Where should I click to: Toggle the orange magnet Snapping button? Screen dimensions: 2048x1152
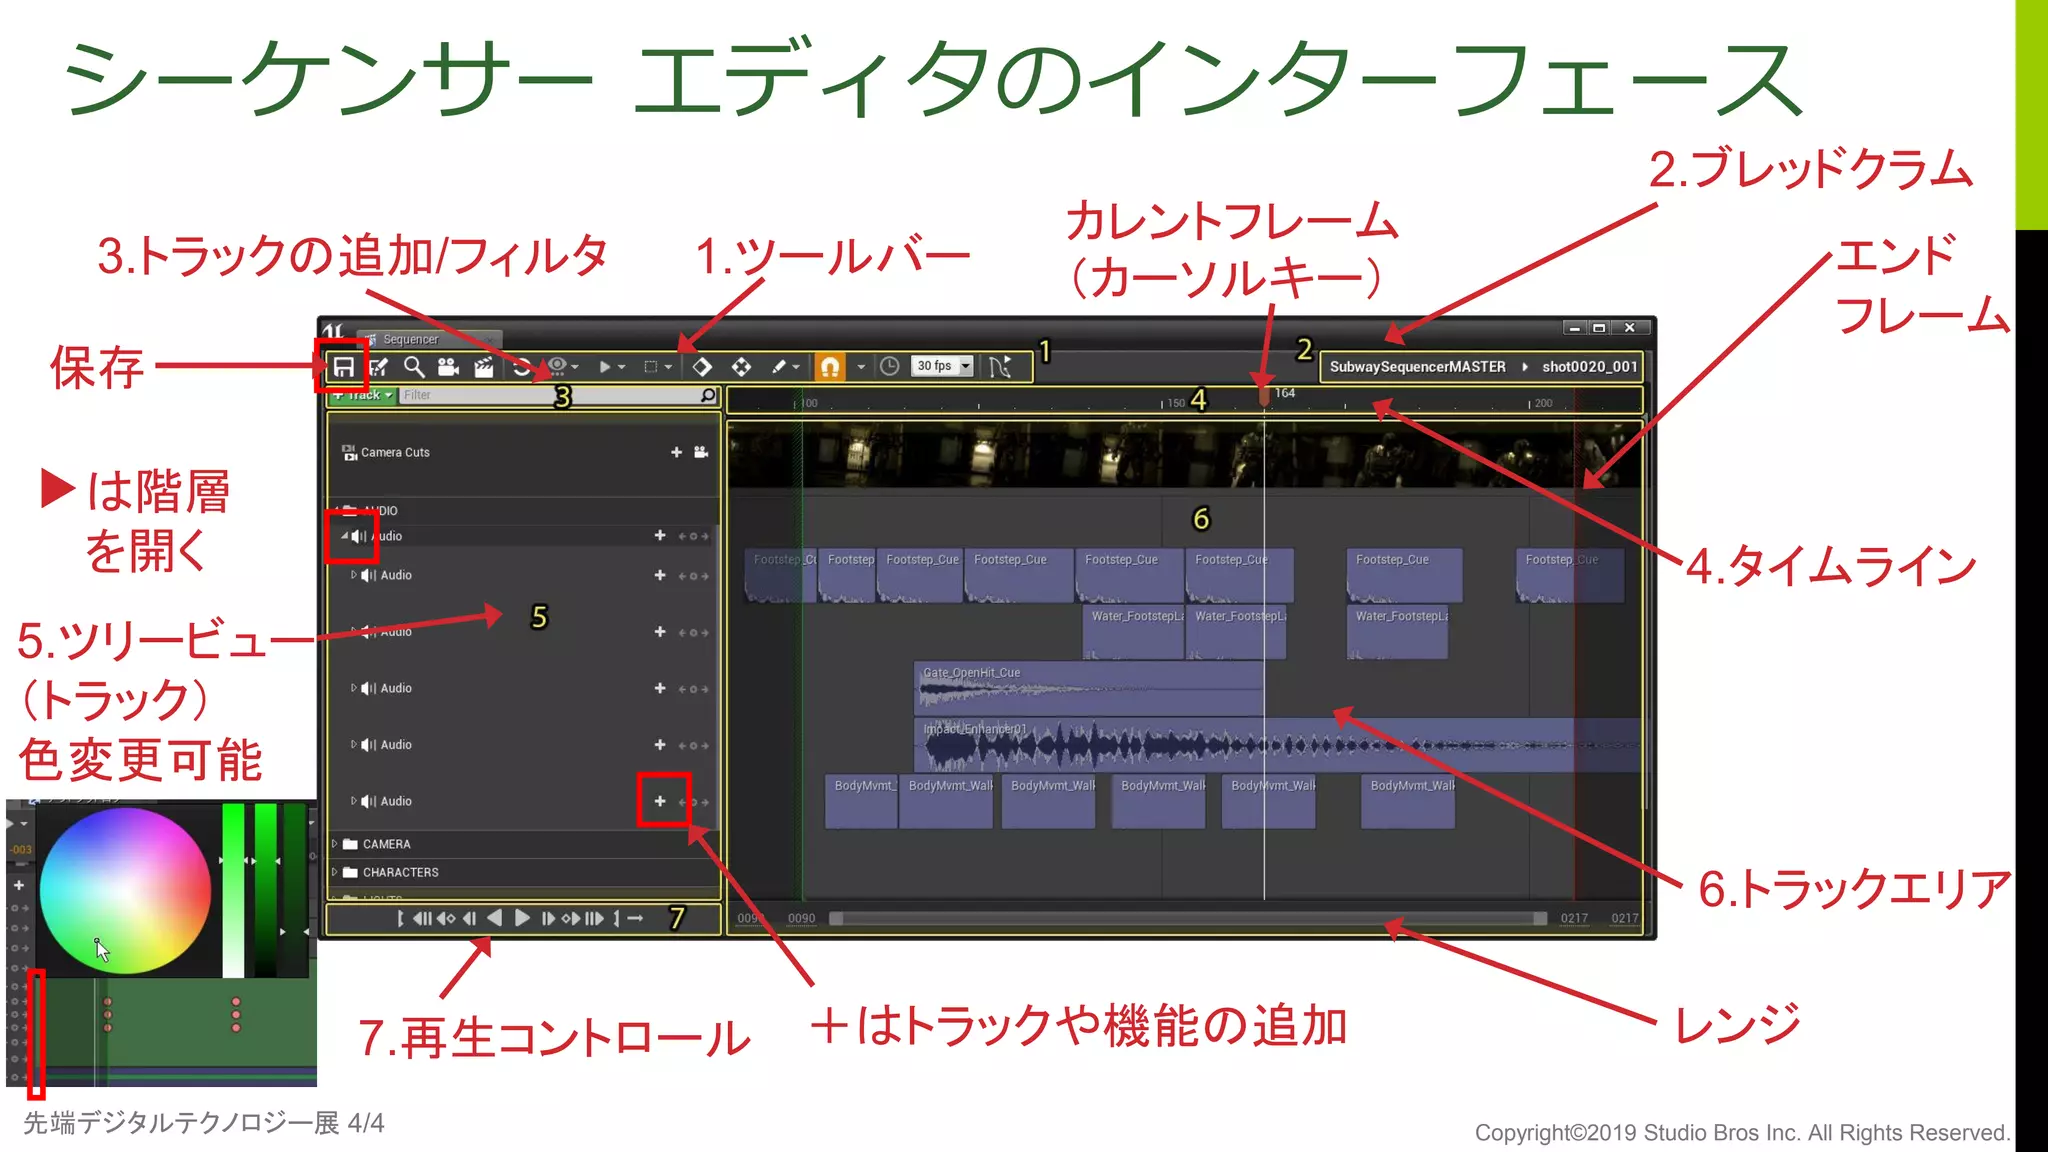829,367
